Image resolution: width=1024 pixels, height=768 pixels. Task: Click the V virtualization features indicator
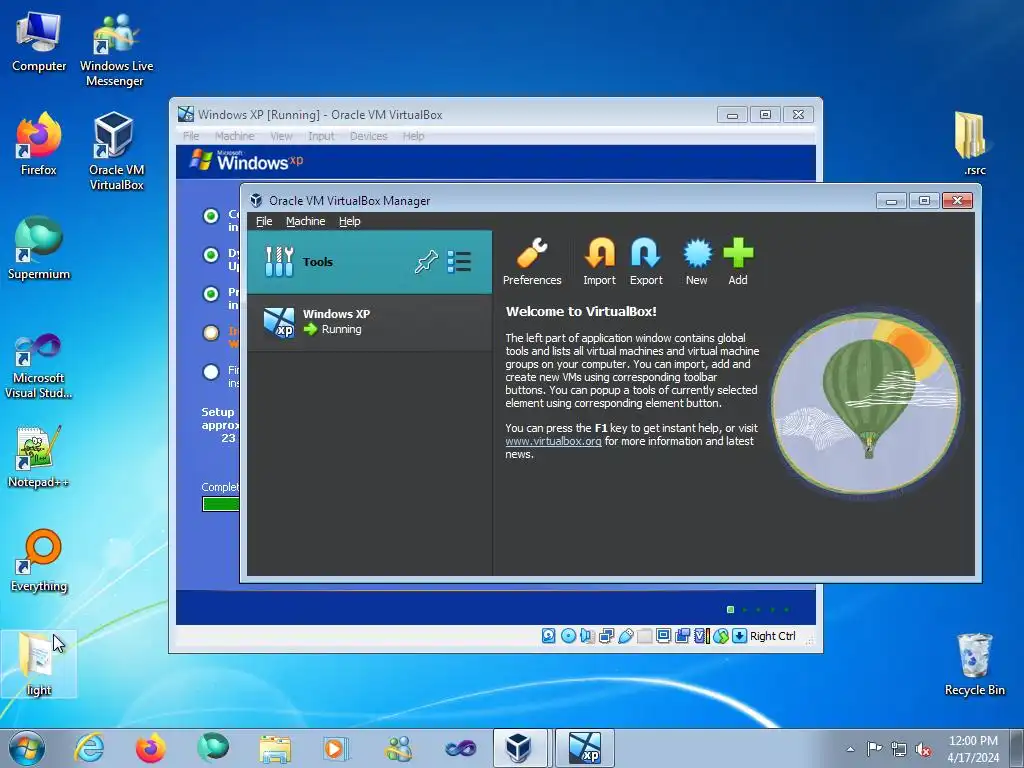click(x=701, y=635)
